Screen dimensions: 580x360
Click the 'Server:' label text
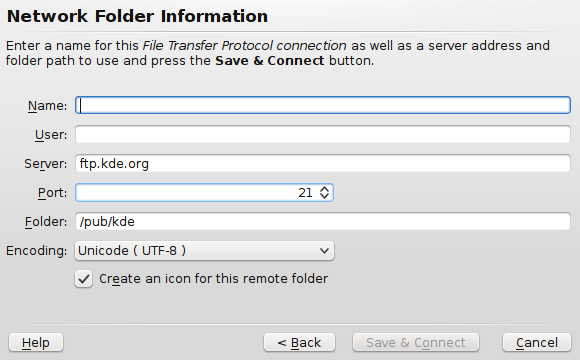coord(46,164)
